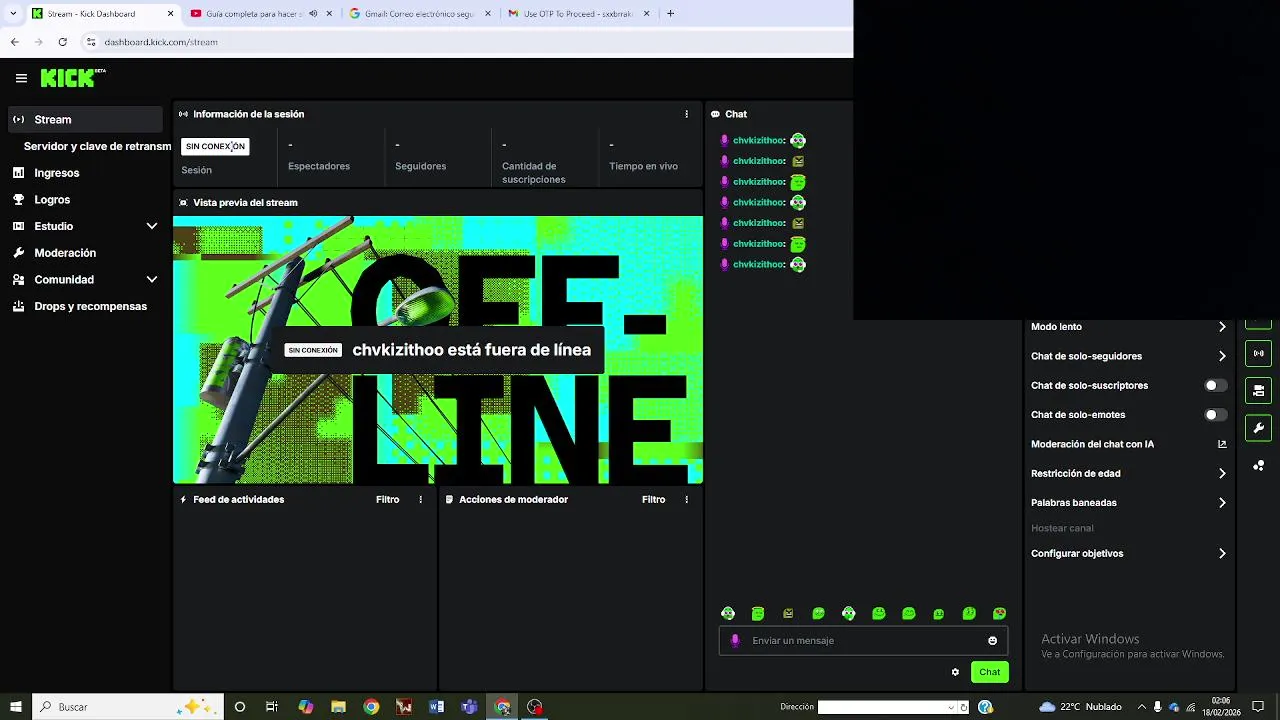
Task: Open Task View on taskbar
Action: [x=271, y=707]
